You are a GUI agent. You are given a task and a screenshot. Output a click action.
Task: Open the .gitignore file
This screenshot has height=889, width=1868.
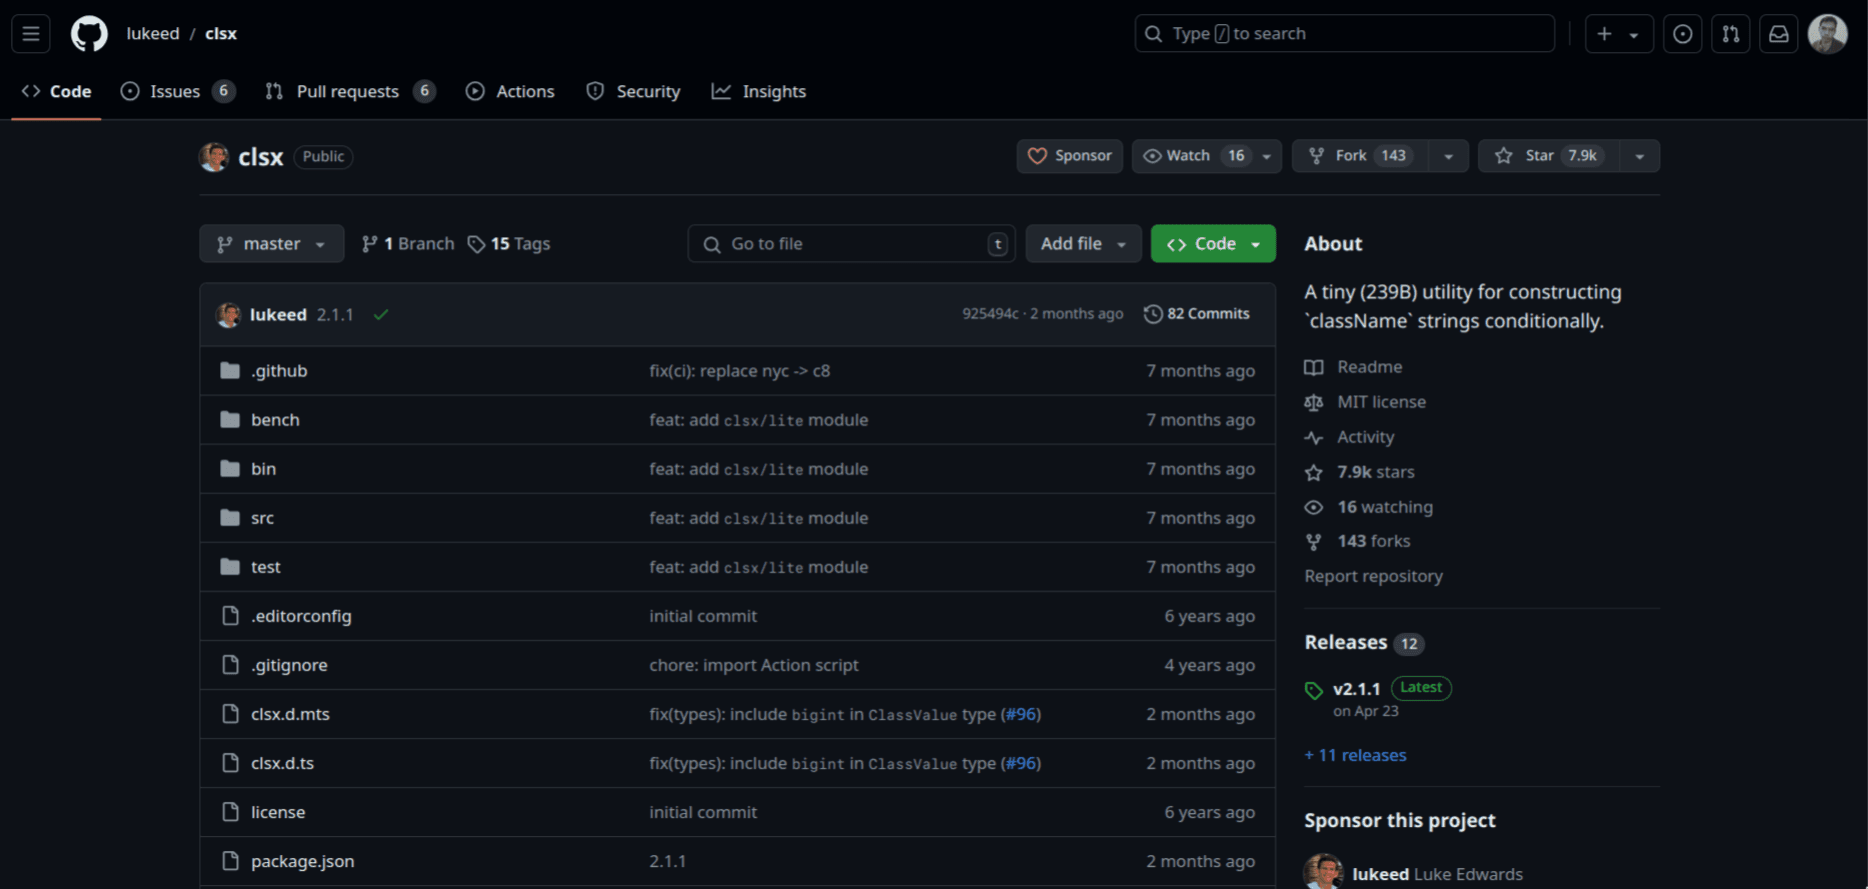pyautogui.click(x=289, y=665)
